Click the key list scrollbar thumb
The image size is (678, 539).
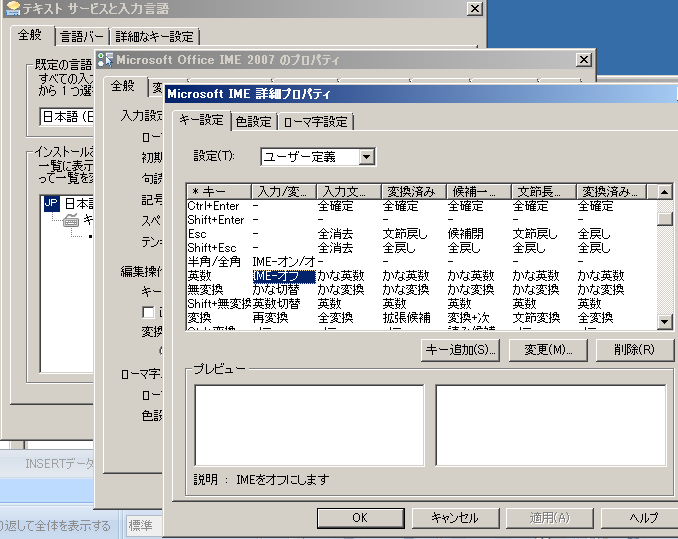pyautogui.click(x=664, y=219)
